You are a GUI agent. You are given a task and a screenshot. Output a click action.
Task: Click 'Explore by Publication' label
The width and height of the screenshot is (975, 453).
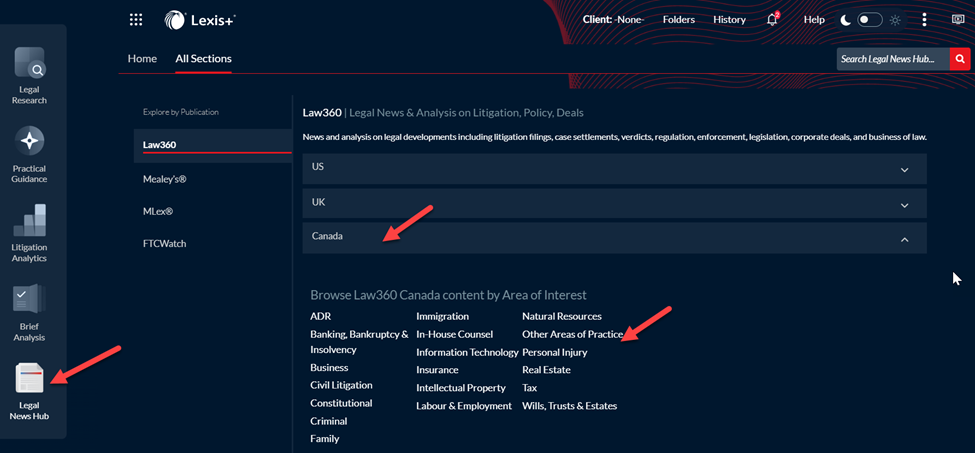[181, 112]
